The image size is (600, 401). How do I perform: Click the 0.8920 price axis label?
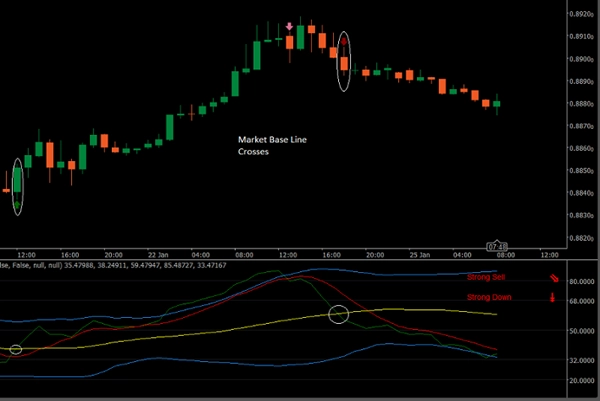(x=577, y=15)
